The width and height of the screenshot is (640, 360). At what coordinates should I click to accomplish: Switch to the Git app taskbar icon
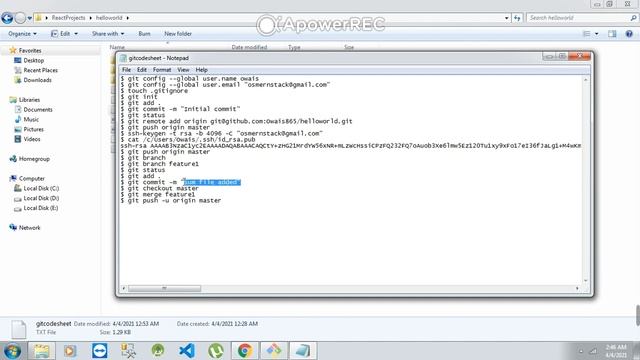[274, 351]
